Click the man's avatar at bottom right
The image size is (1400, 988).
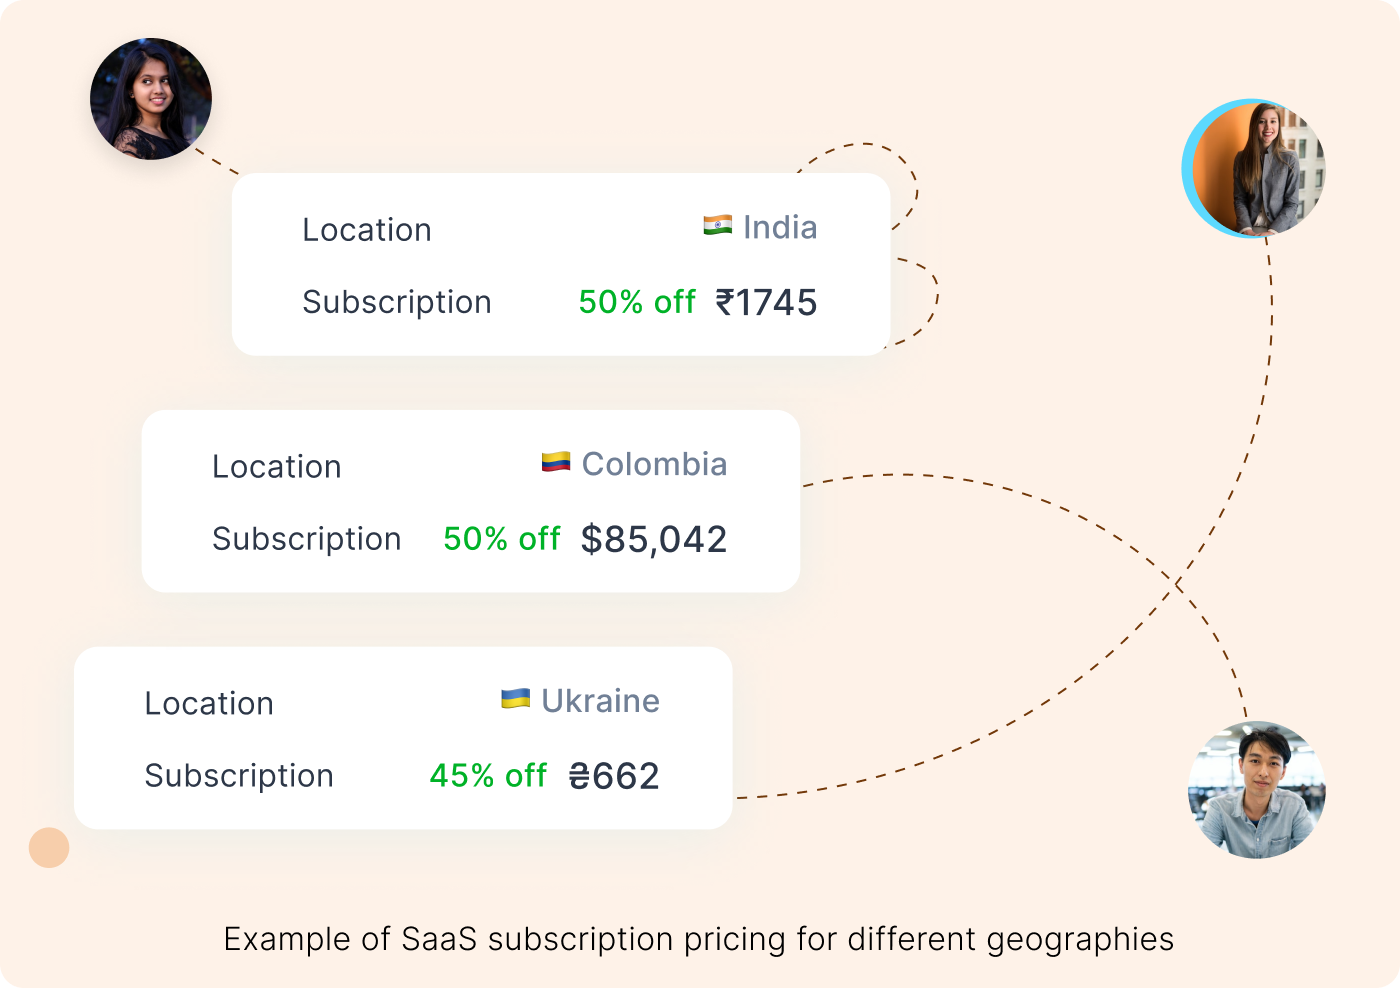tap(1256, 790)
